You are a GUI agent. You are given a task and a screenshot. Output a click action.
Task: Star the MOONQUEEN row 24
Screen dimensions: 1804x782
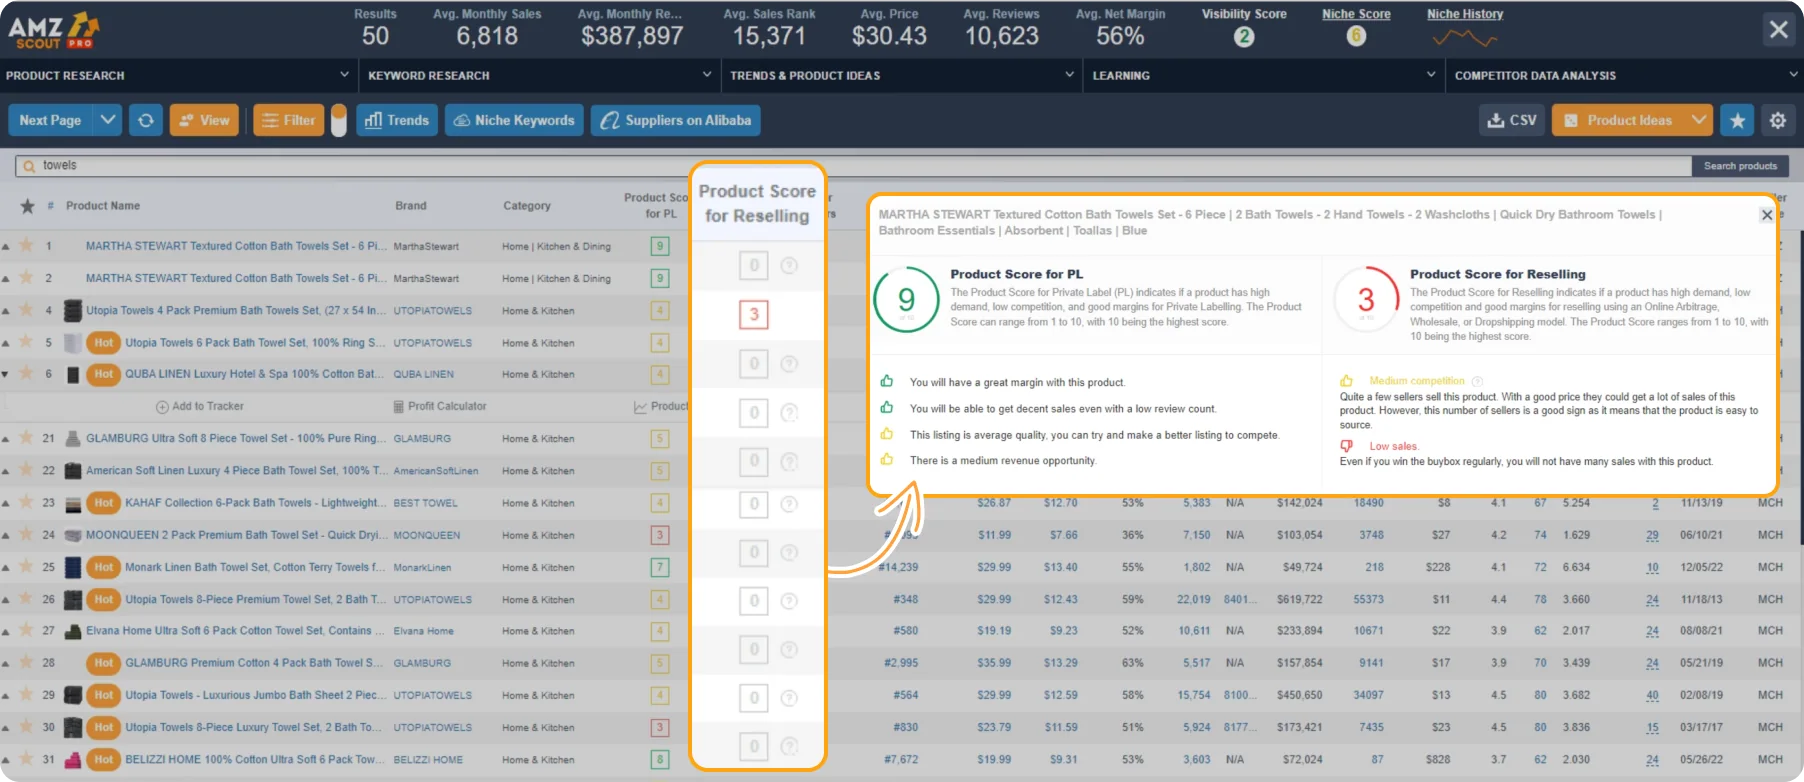(27, 535)
